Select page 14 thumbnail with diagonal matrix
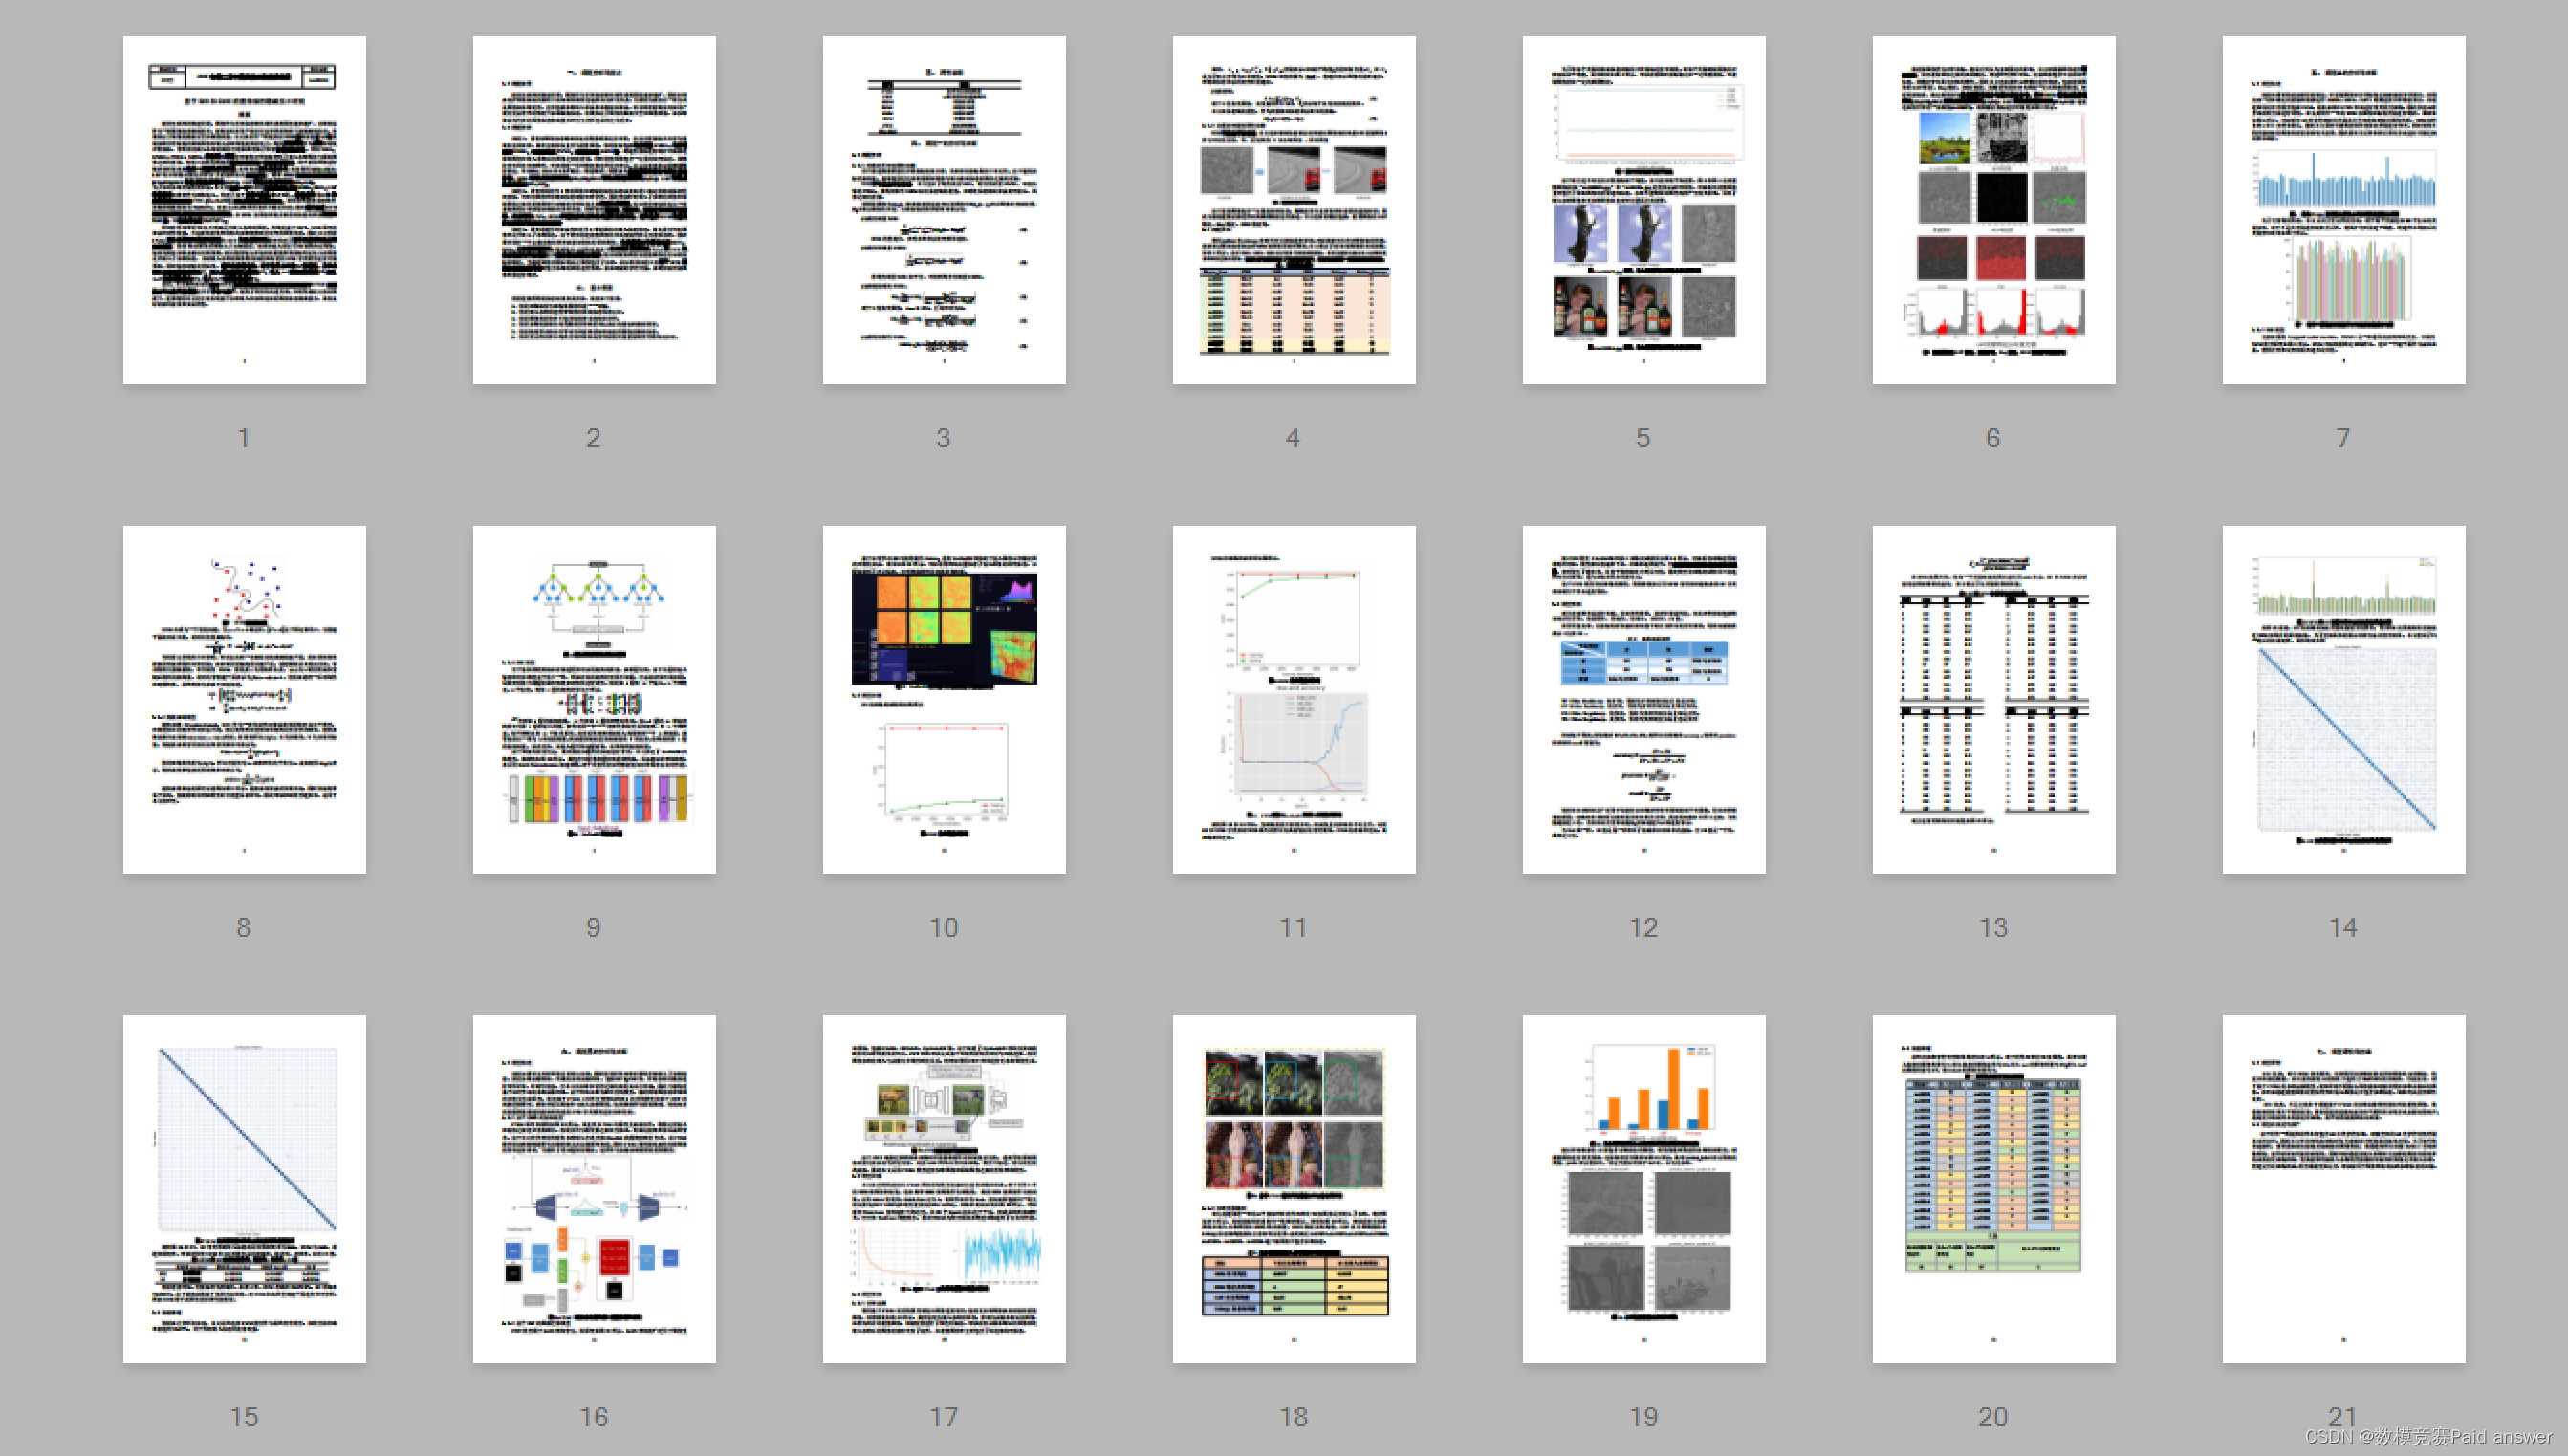Viewport: 2568px width, 1456px height. pyautogui.click(x=2343, y=699)
